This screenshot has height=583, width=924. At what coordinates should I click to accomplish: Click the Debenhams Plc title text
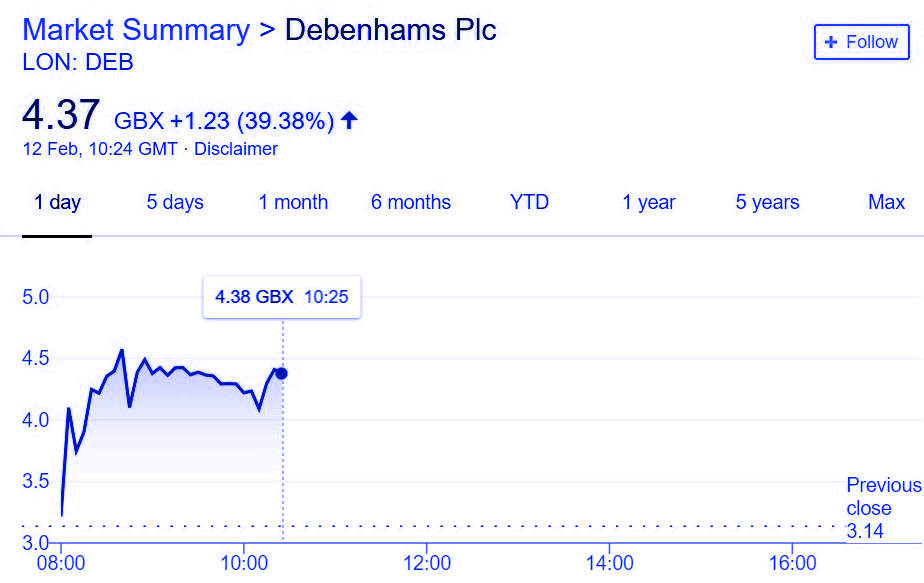[391, 29]
